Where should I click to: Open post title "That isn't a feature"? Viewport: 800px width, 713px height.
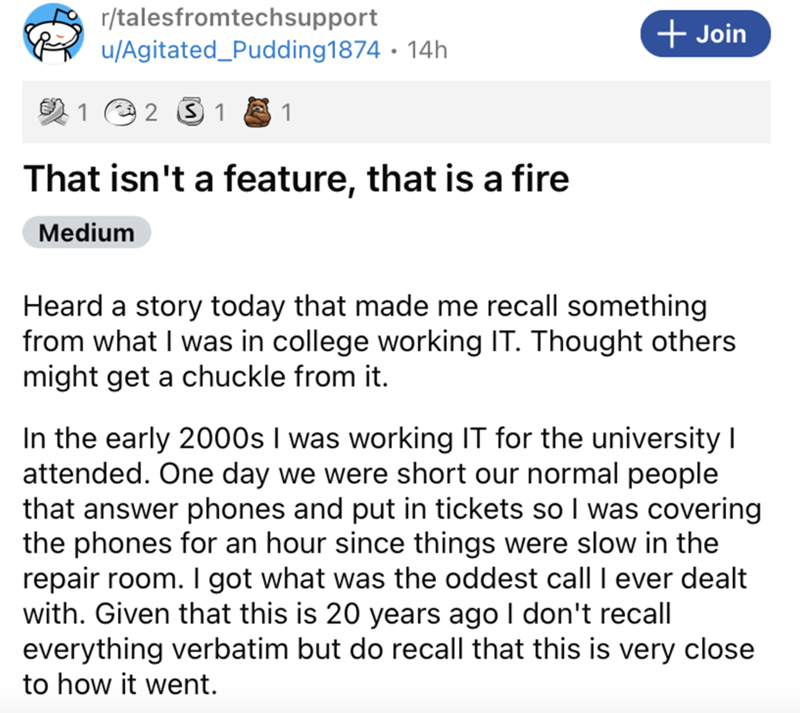coord(297,179)
